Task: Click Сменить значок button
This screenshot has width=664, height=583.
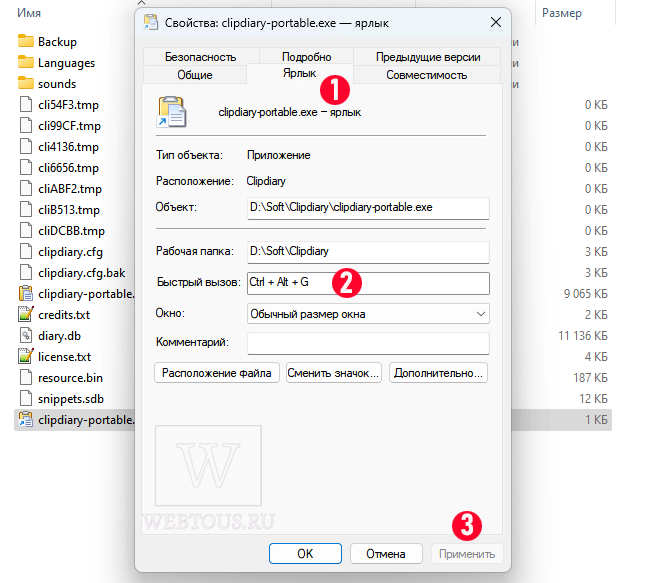Action: tap(334, 373)
